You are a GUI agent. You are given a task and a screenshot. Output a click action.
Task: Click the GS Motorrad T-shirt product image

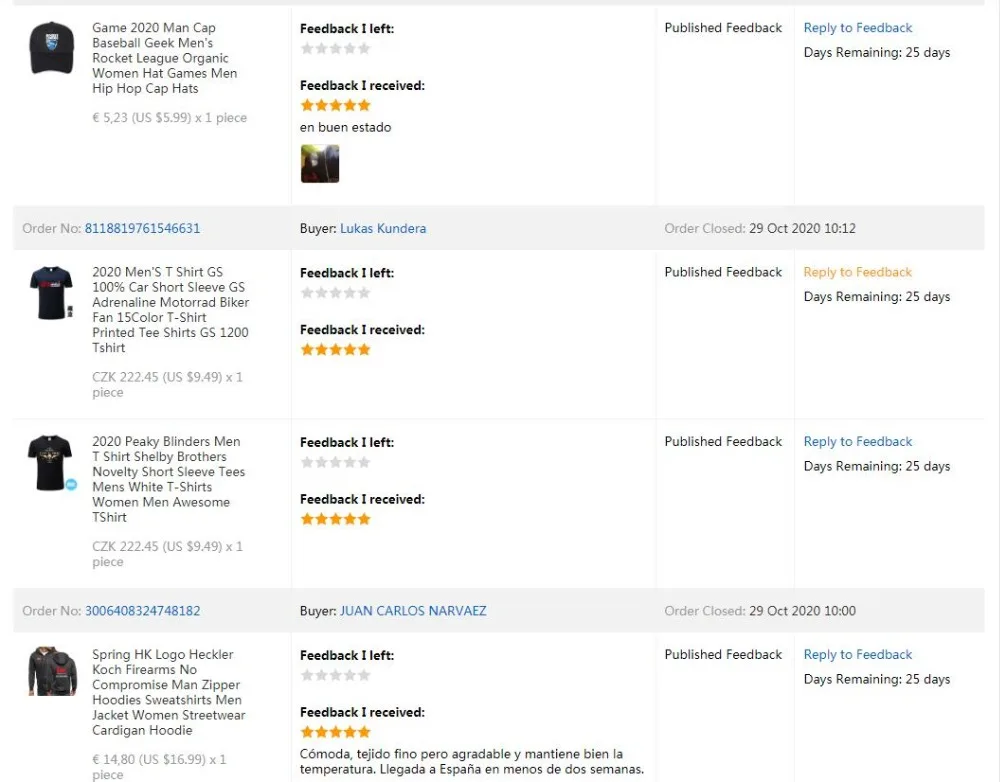[x=51, y=293]
